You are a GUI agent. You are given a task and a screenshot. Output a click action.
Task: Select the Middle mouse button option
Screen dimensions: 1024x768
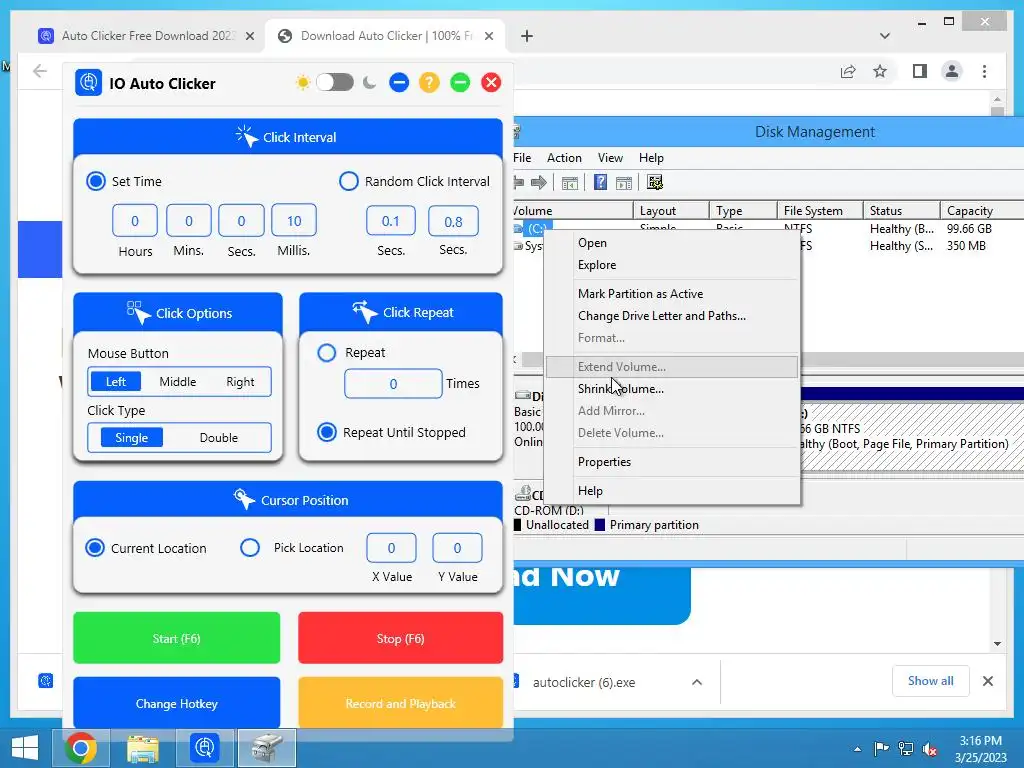click(x=178, y=381)
